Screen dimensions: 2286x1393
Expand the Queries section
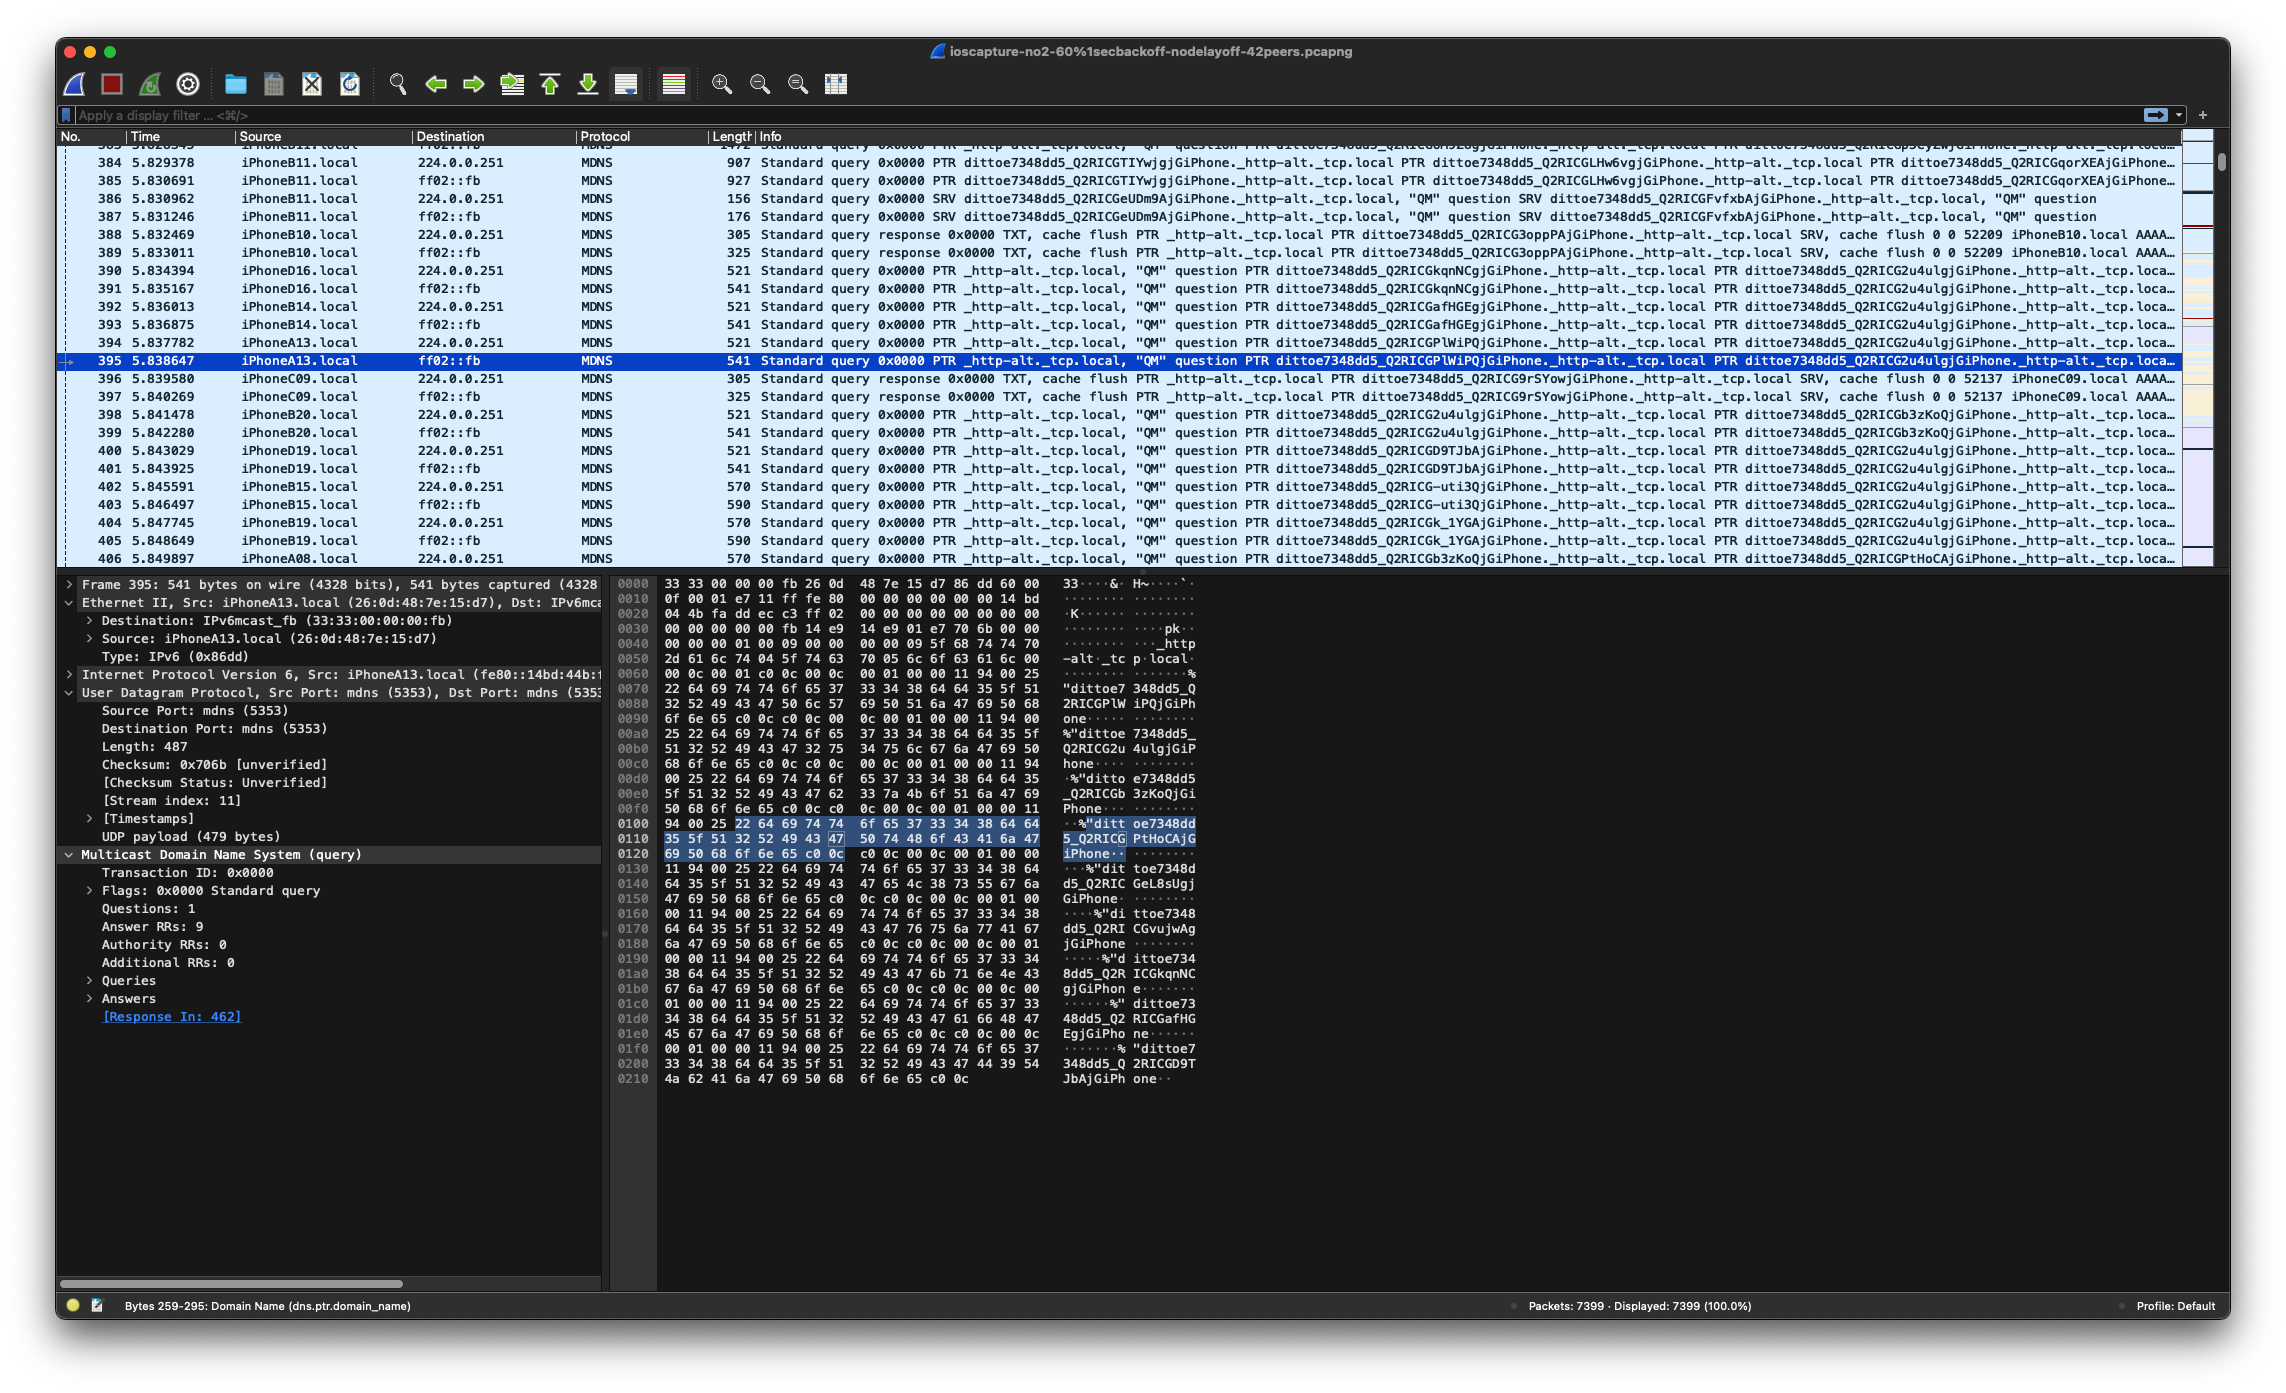(x=90, y=981)
